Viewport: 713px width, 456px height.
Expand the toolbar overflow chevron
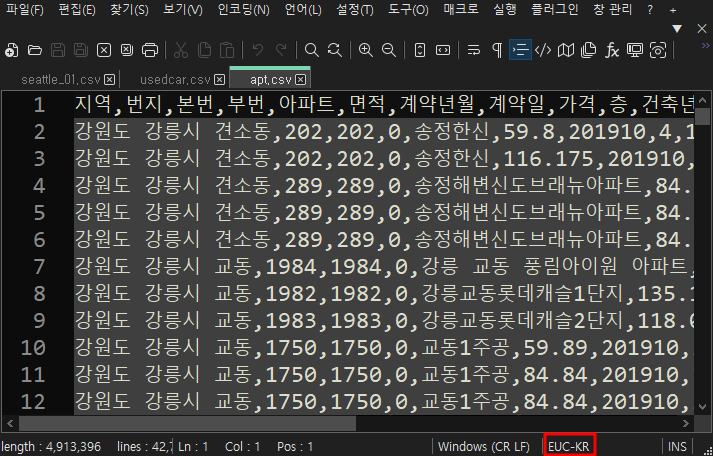pos(706,45)
